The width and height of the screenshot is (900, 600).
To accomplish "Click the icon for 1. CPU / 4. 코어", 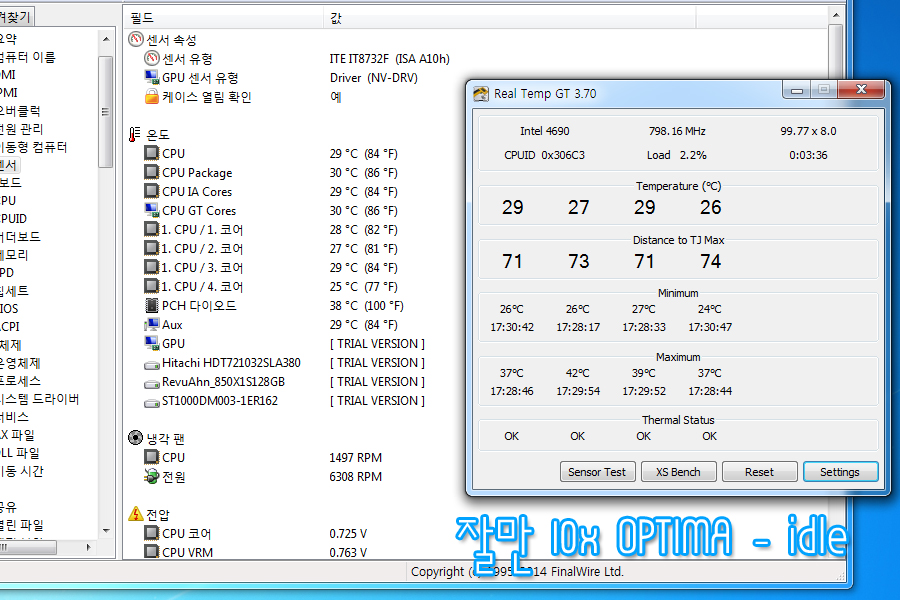I will 152,286.
